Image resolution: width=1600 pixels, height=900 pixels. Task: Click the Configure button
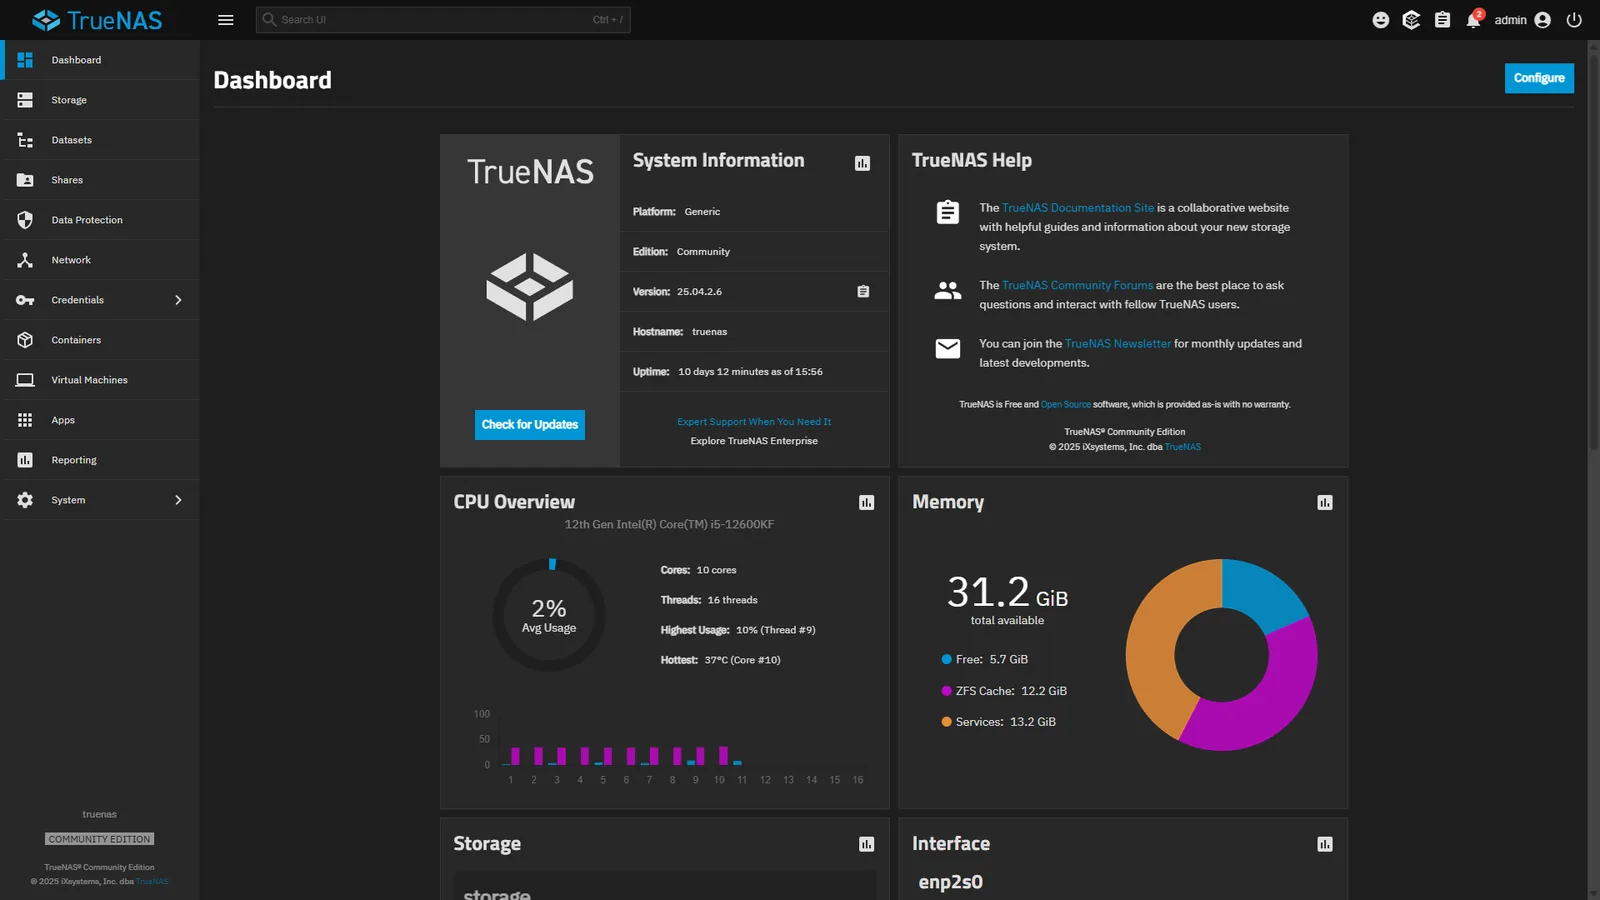pos(1539,78)
